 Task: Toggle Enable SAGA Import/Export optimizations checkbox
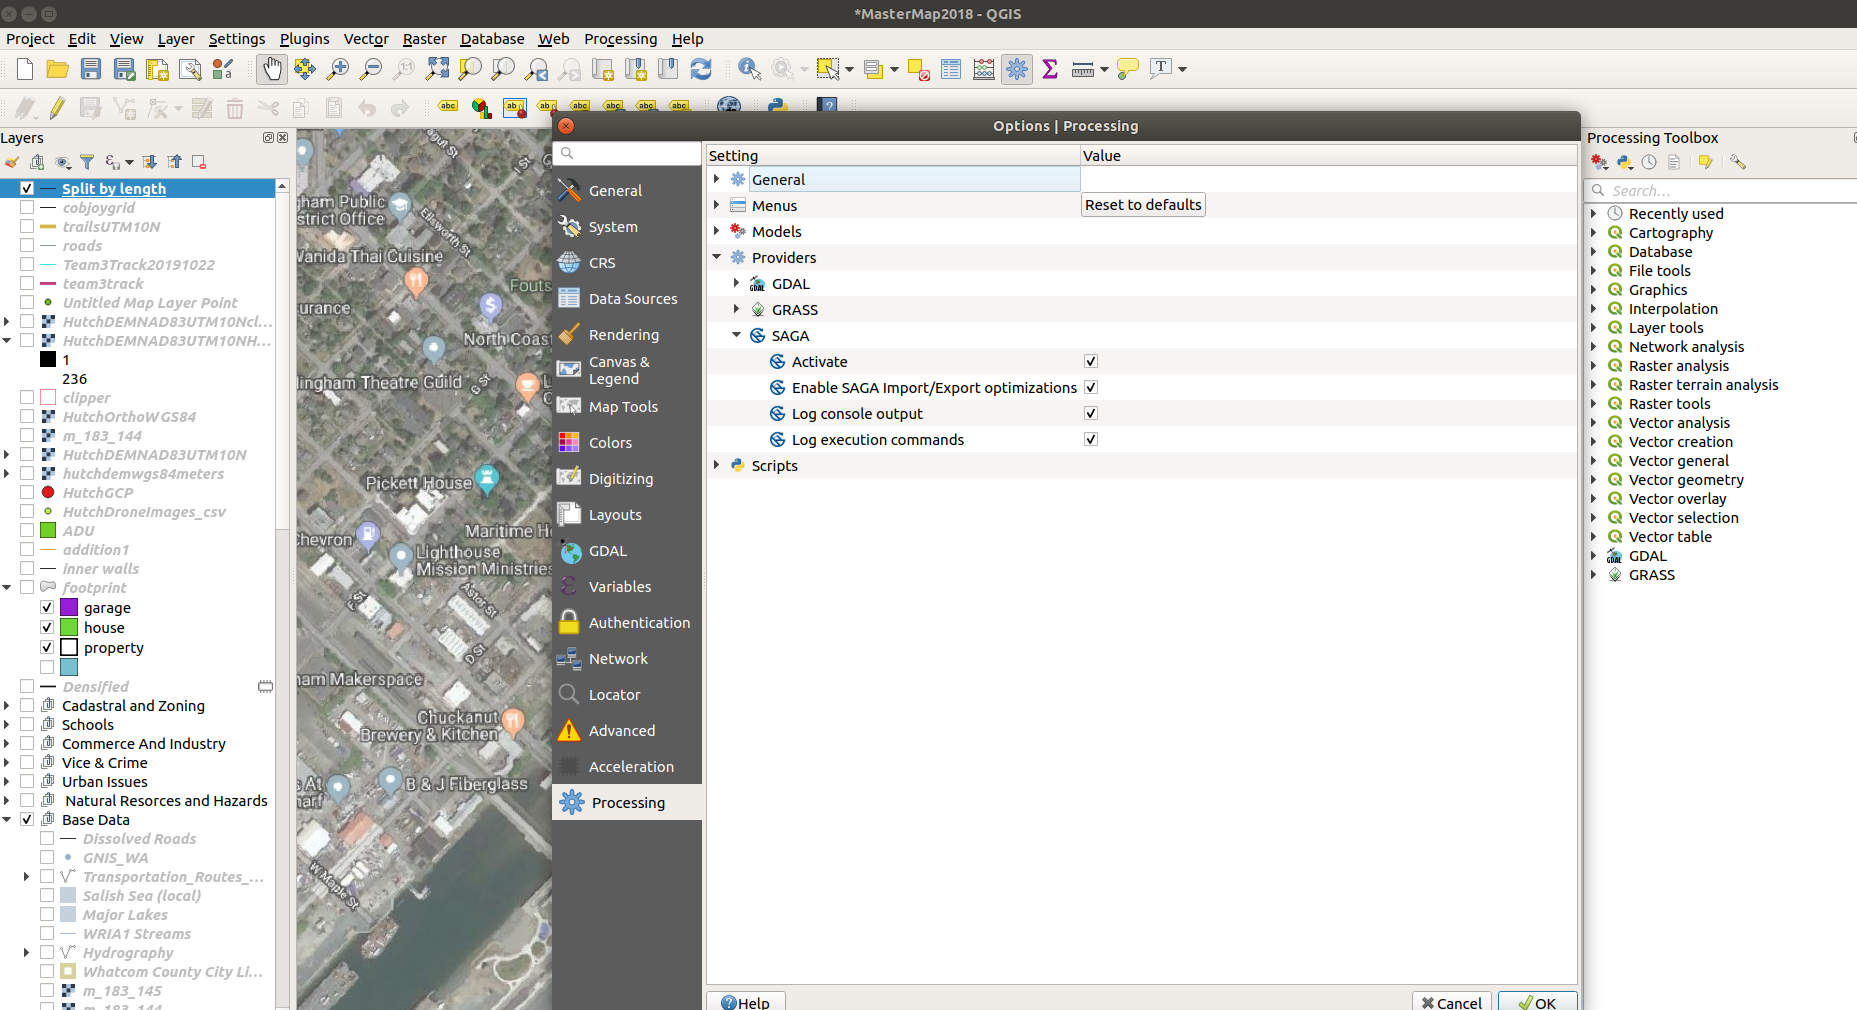click(x=1091, y=387)
